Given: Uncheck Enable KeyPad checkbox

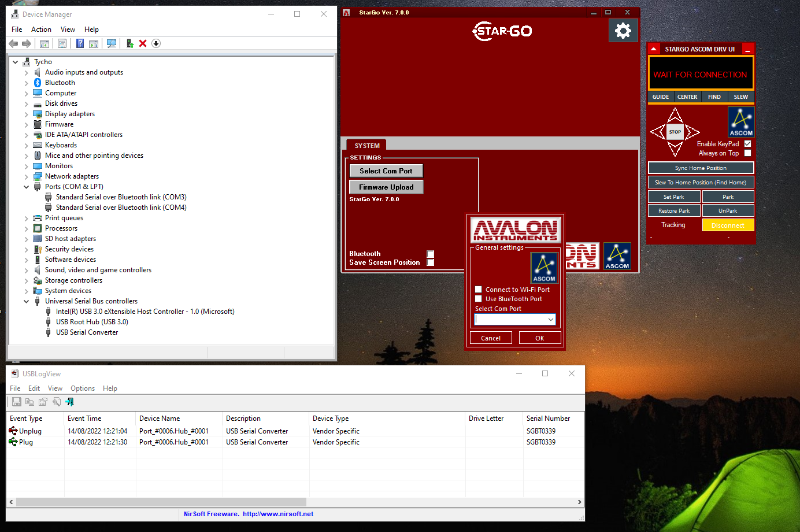Looking at the screenshot, I should (747, 144).
